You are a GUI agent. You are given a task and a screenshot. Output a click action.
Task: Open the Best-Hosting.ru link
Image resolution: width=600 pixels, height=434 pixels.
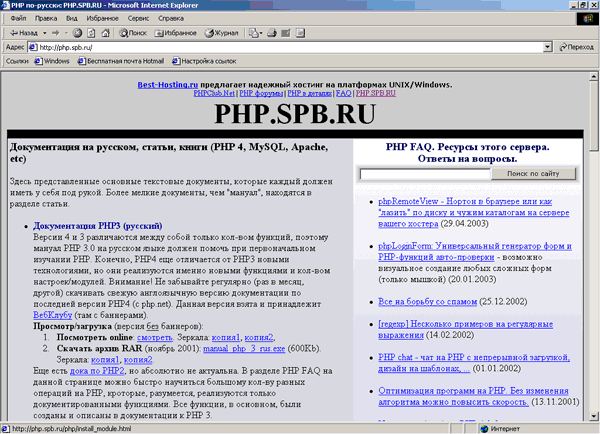pos(168,85)
